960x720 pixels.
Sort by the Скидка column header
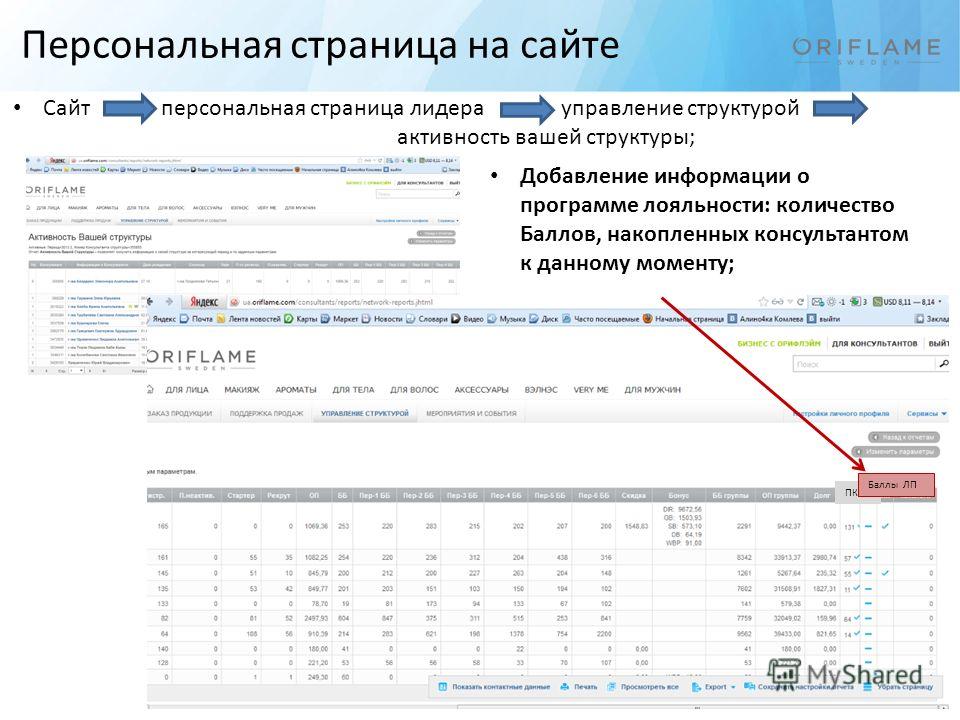click(x=634, y=495)
